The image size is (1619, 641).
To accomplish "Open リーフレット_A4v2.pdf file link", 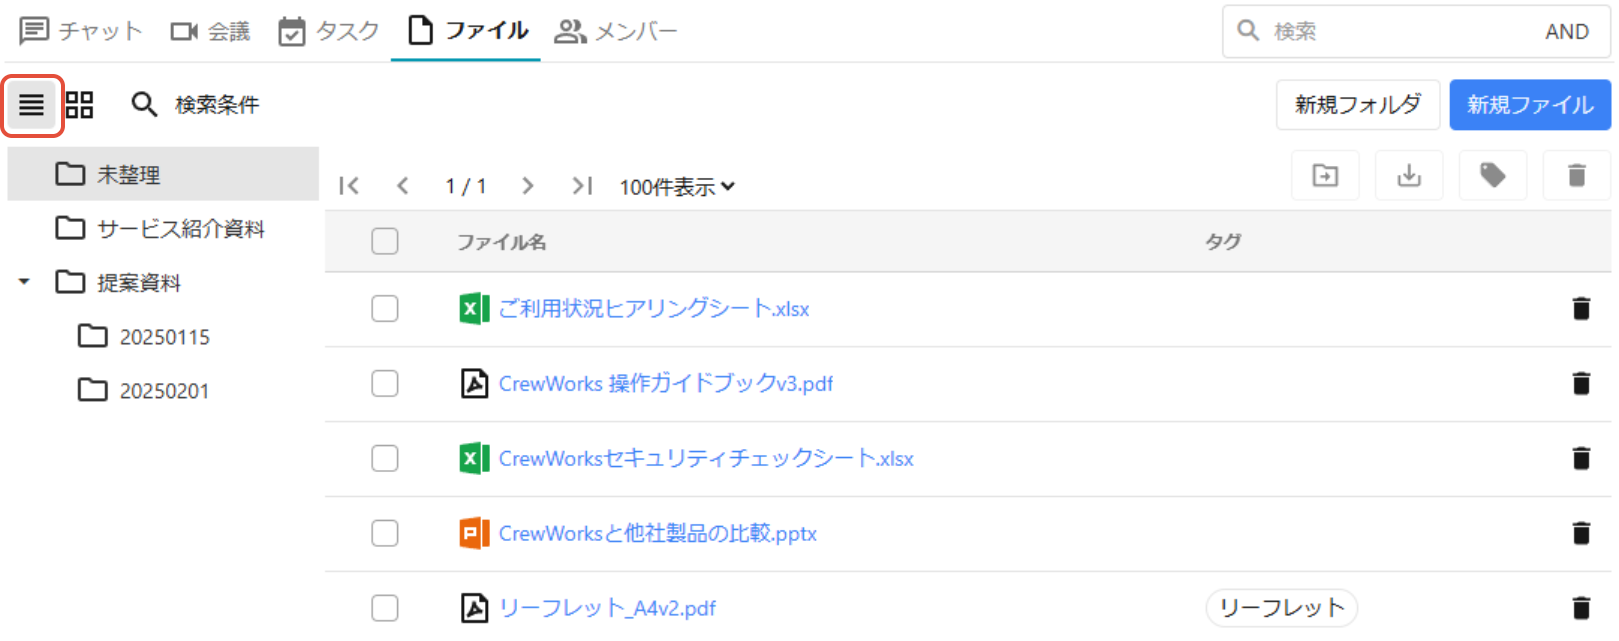I will [607, 608].
